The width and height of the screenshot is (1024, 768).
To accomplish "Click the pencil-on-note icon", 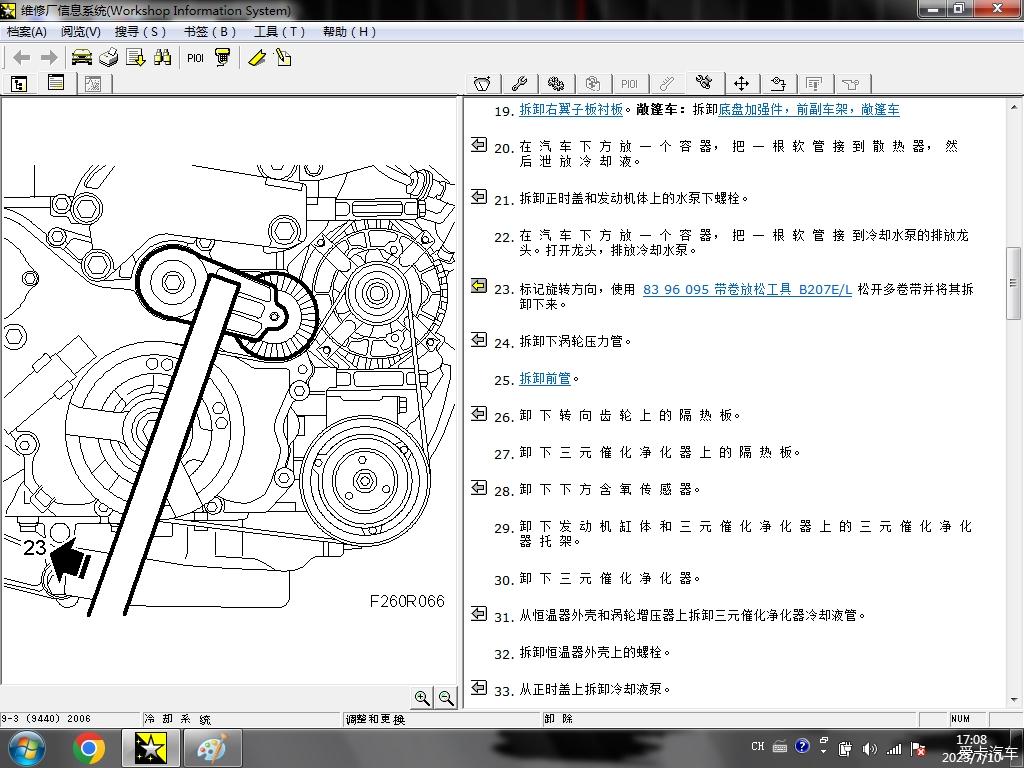I will click(283, 57).
